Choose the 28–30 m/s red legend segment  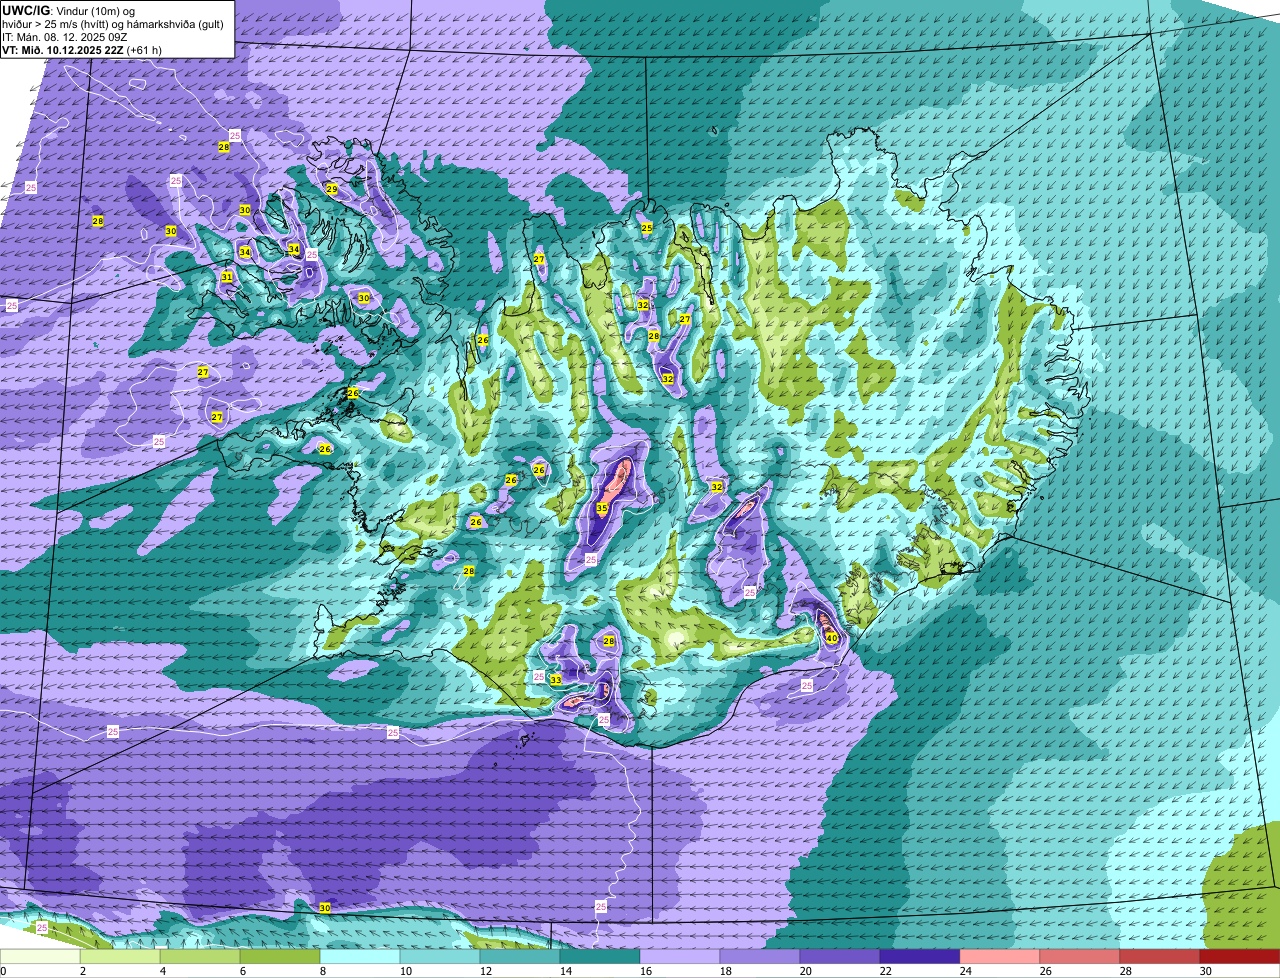tap(1160, 956)
